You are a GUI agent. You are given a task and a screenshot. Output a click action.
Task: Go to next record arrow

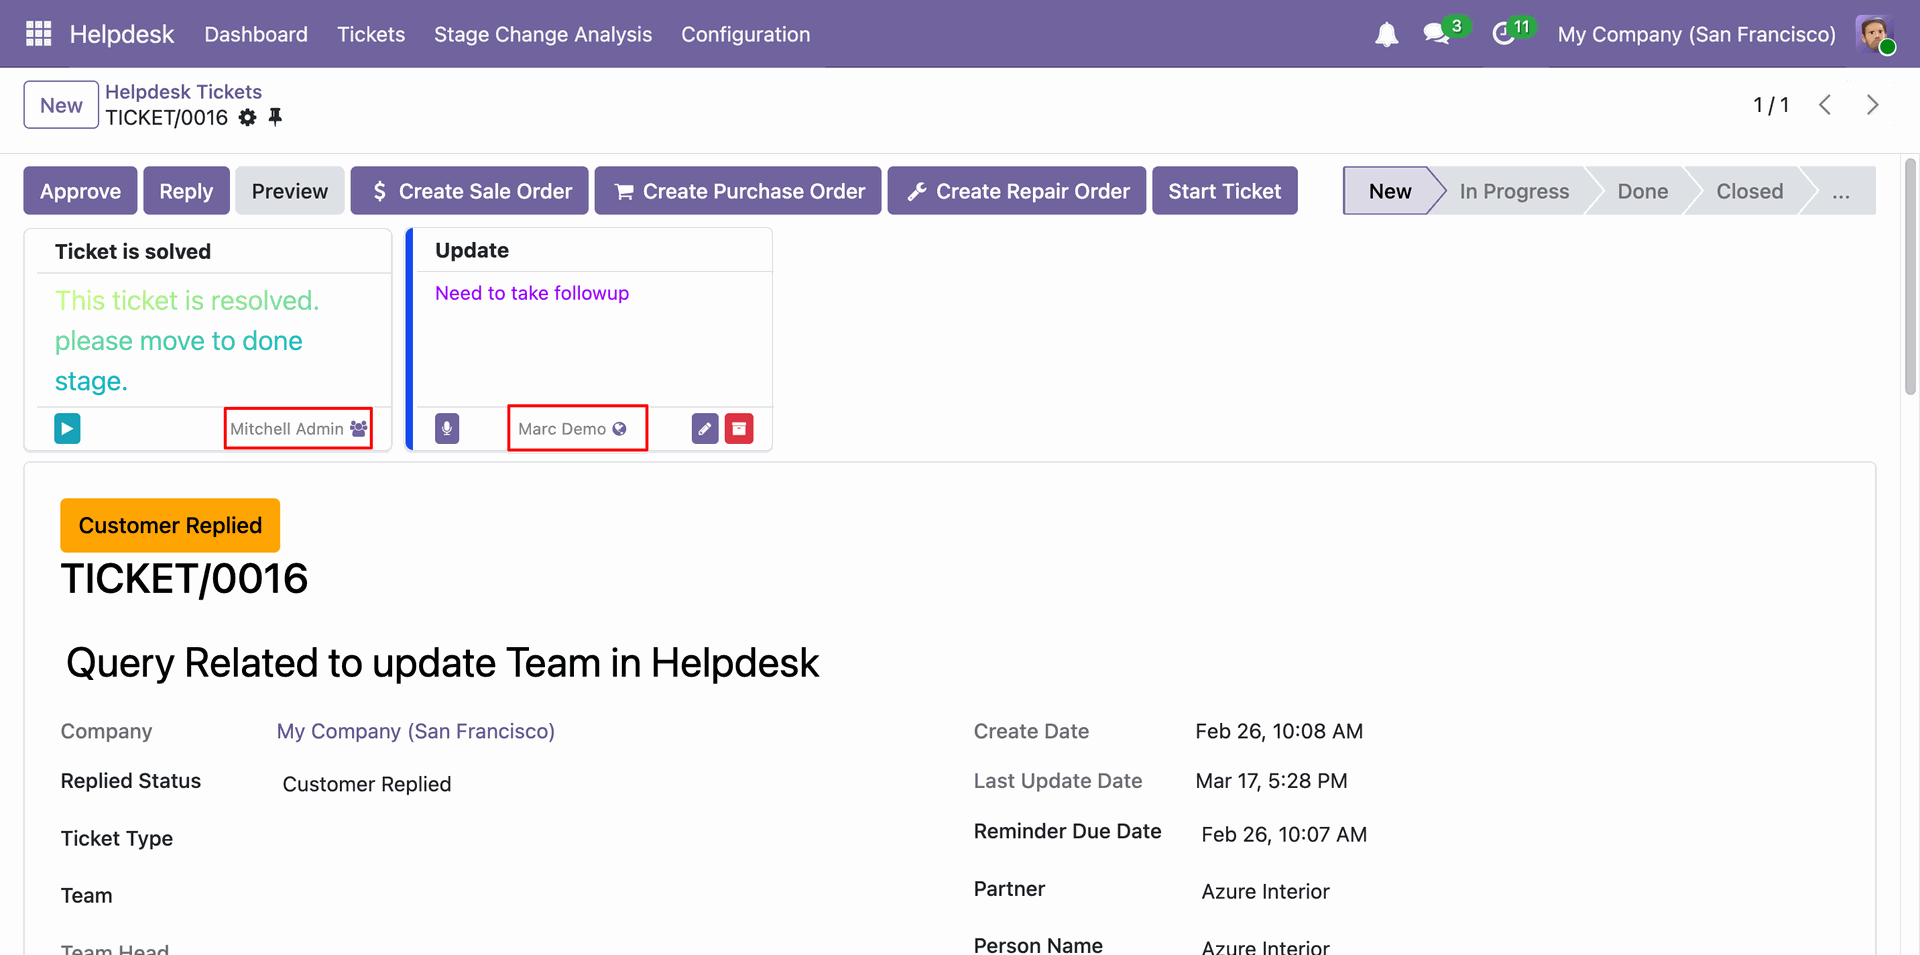click(1872, 105)
